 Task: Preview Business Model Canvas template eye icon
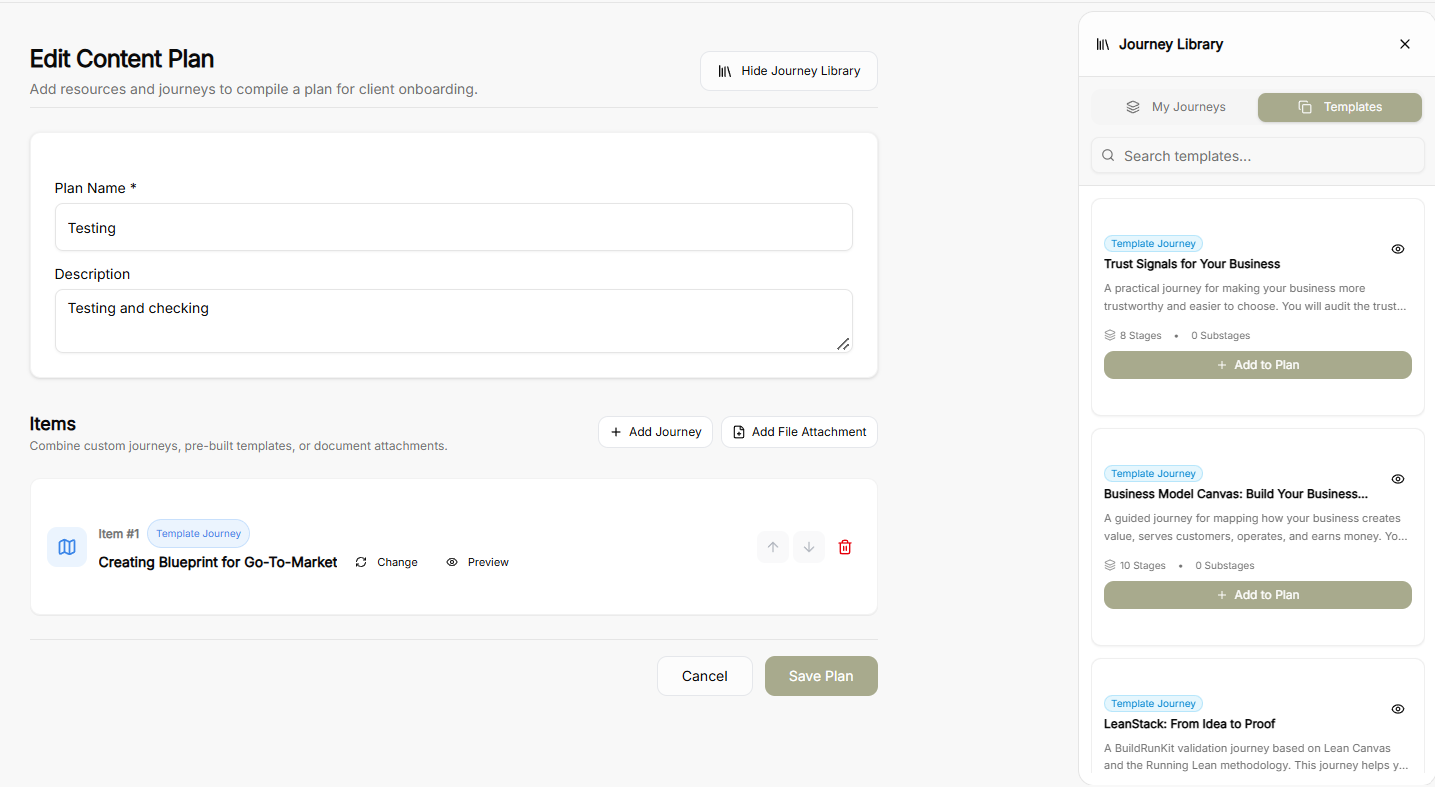click(1398, 479)
